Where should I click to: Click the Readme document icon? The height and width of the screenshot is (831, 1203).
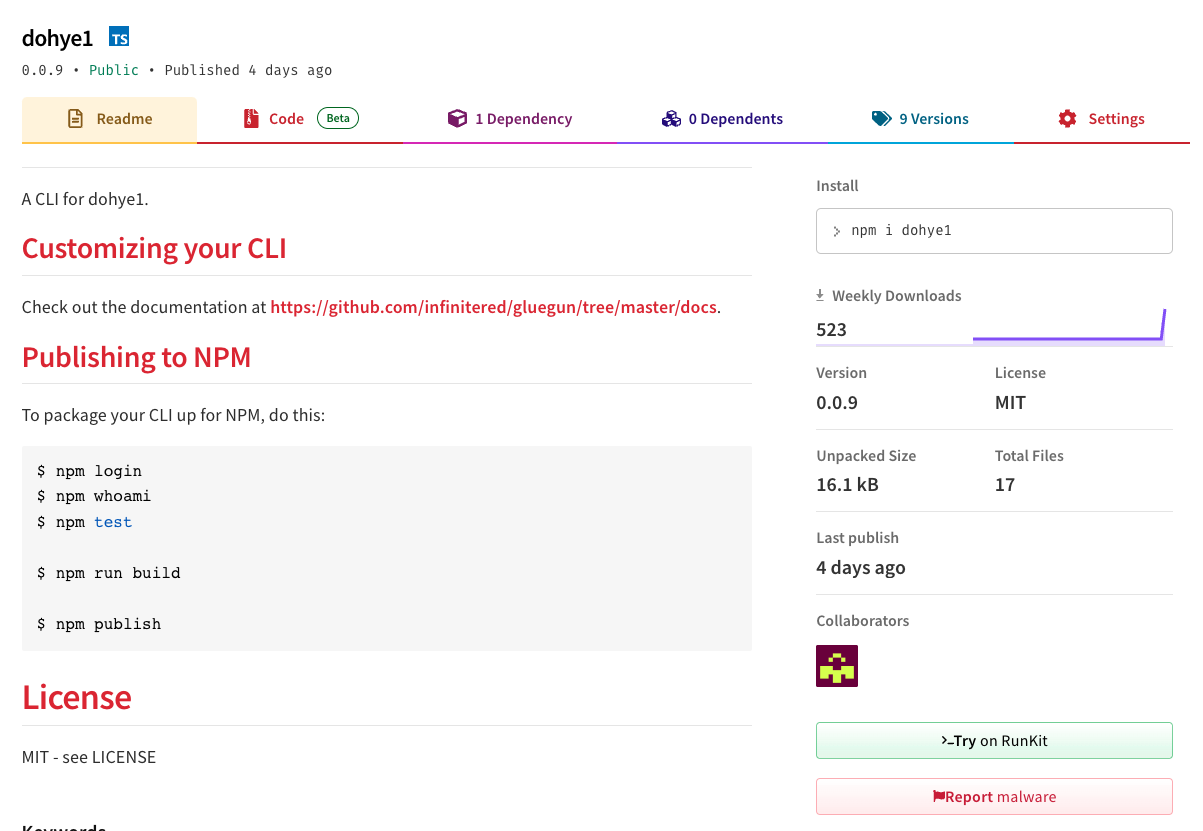tap(75, 119)
